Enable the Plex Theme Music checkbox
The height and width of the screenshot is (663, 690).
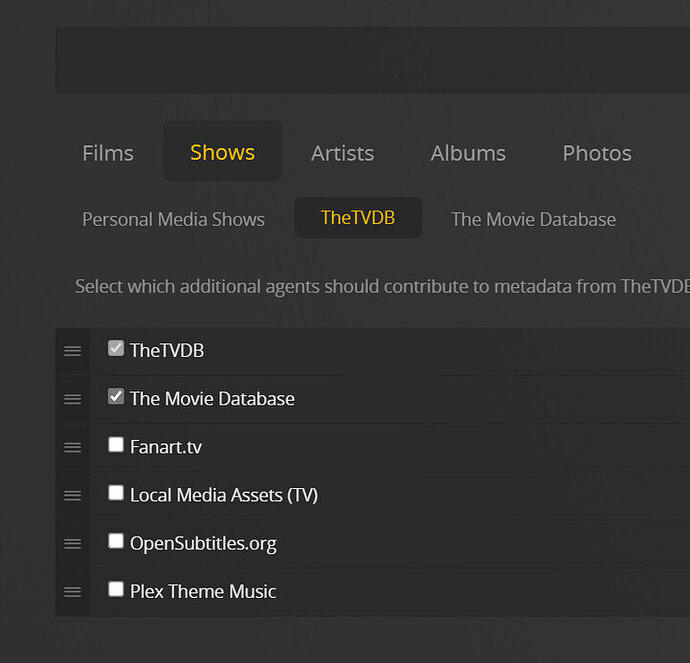(116, 589)
